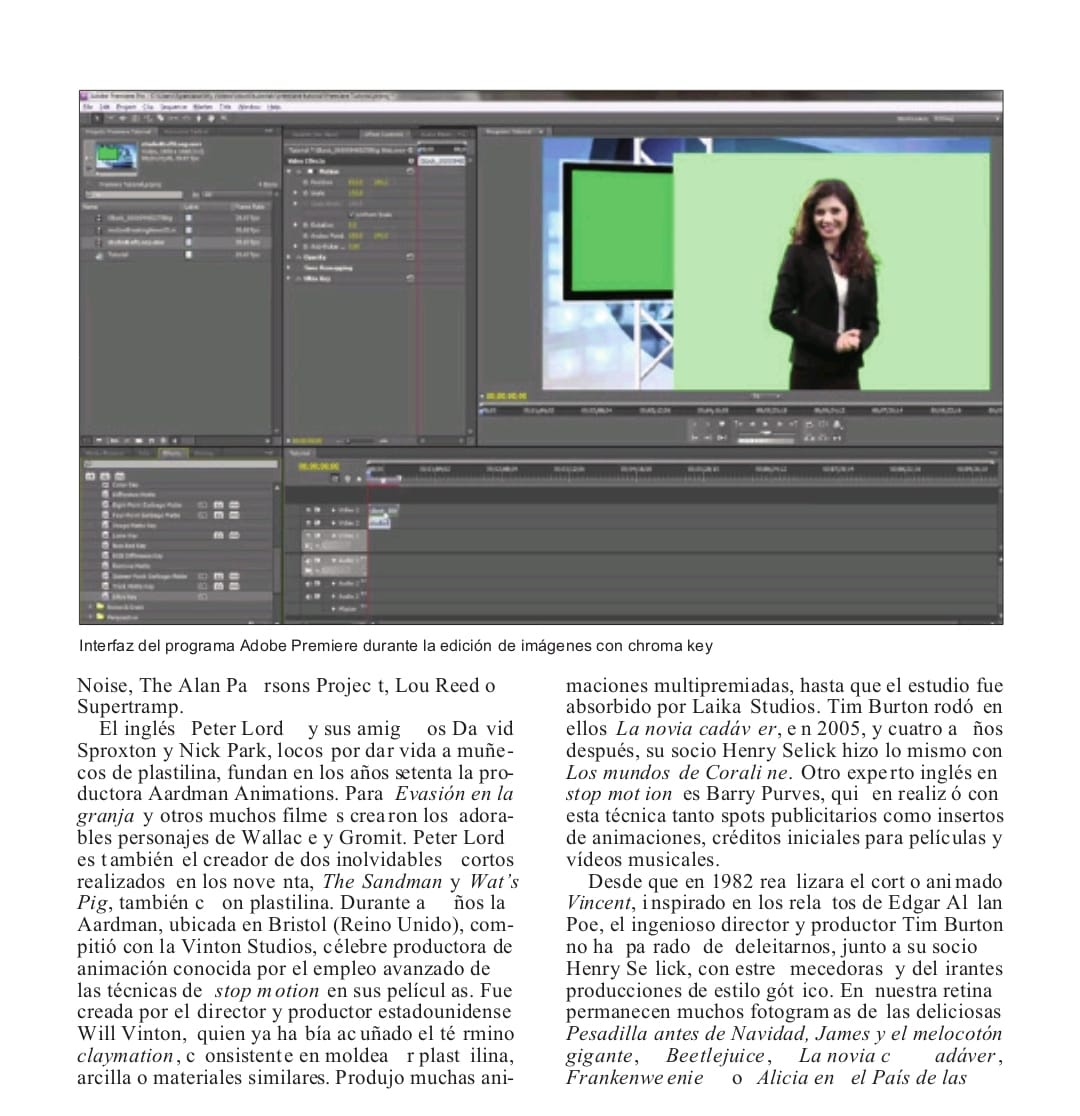This screenshot has width=1080, height=1116.
Task: Select the Selection arrow tool in toolbar
Action: pyautogui.click(x=98, y=118)
